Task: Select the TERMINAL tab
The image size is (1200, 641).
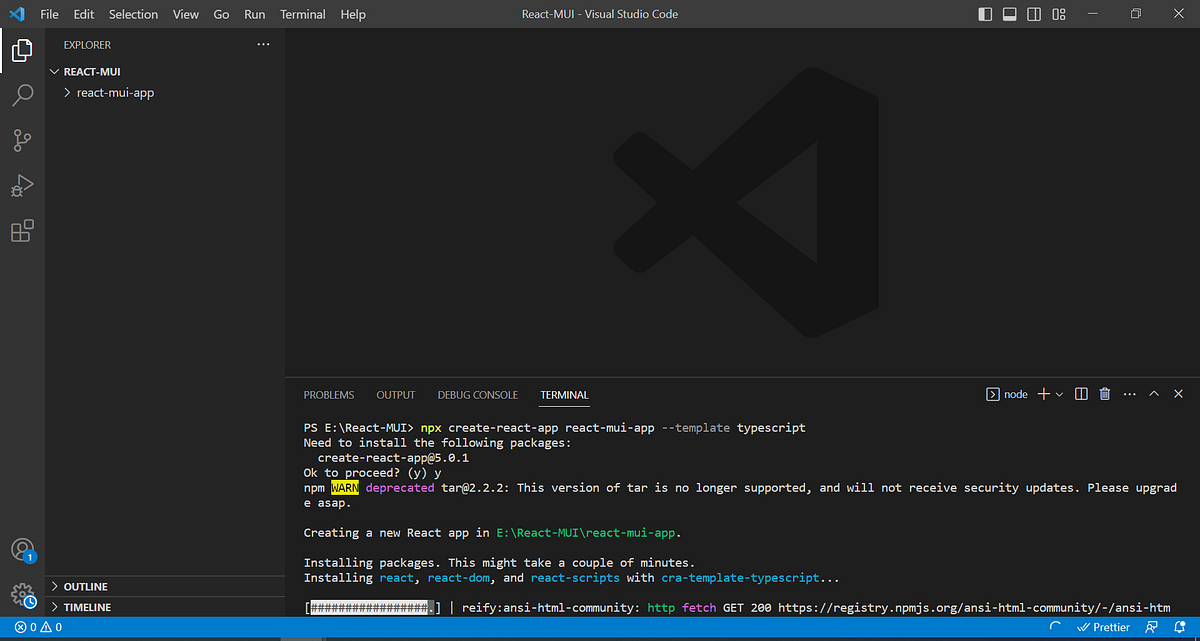Action: click(x=564, y=395)
